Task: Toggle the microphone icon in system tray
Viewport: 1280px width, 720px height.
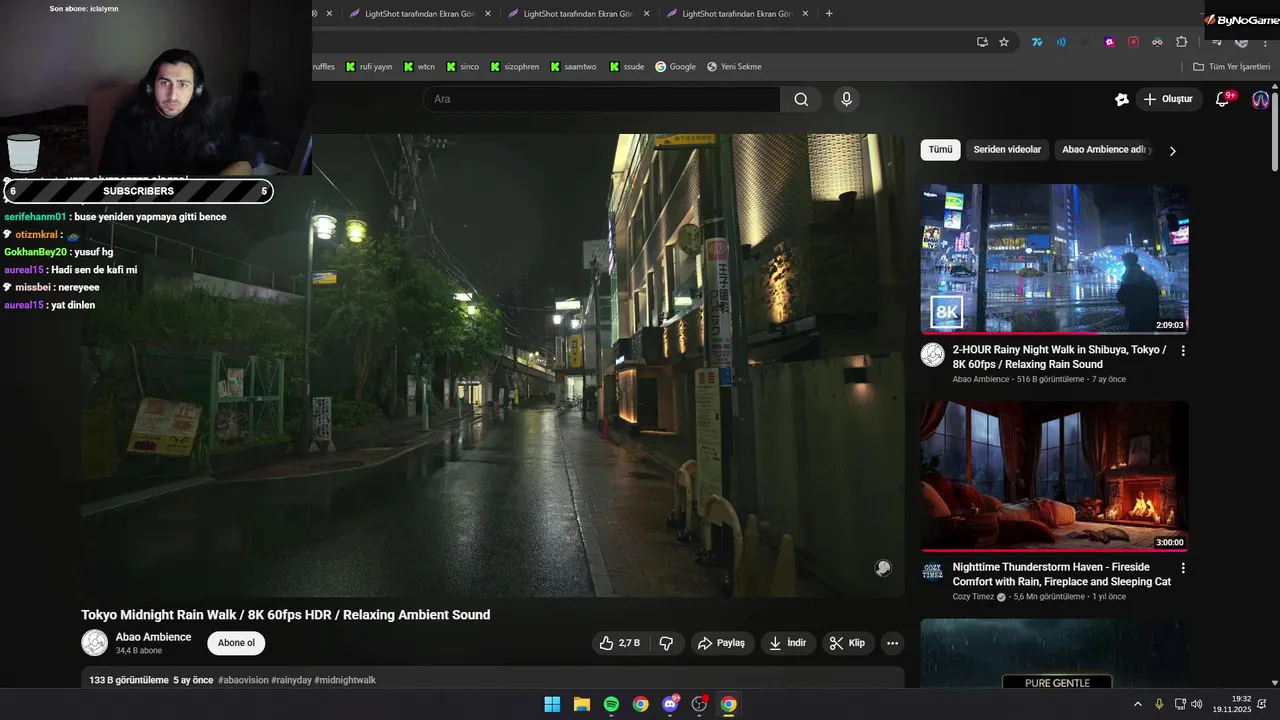Action: 1159,704
